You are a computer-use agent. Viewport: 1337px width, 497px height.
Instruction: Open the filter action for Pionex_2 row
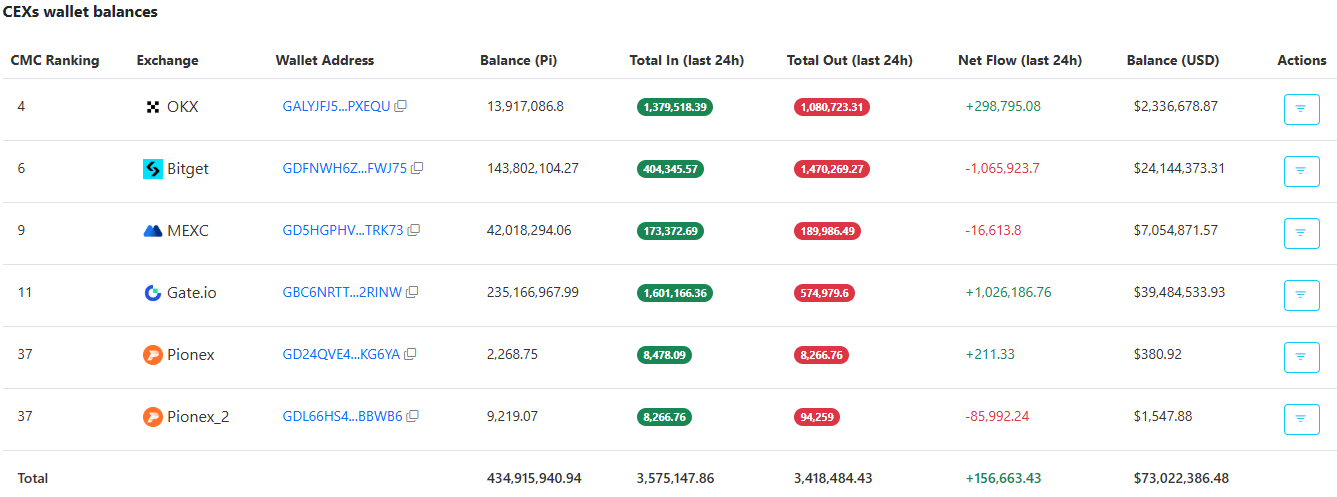coord(1301,419)
